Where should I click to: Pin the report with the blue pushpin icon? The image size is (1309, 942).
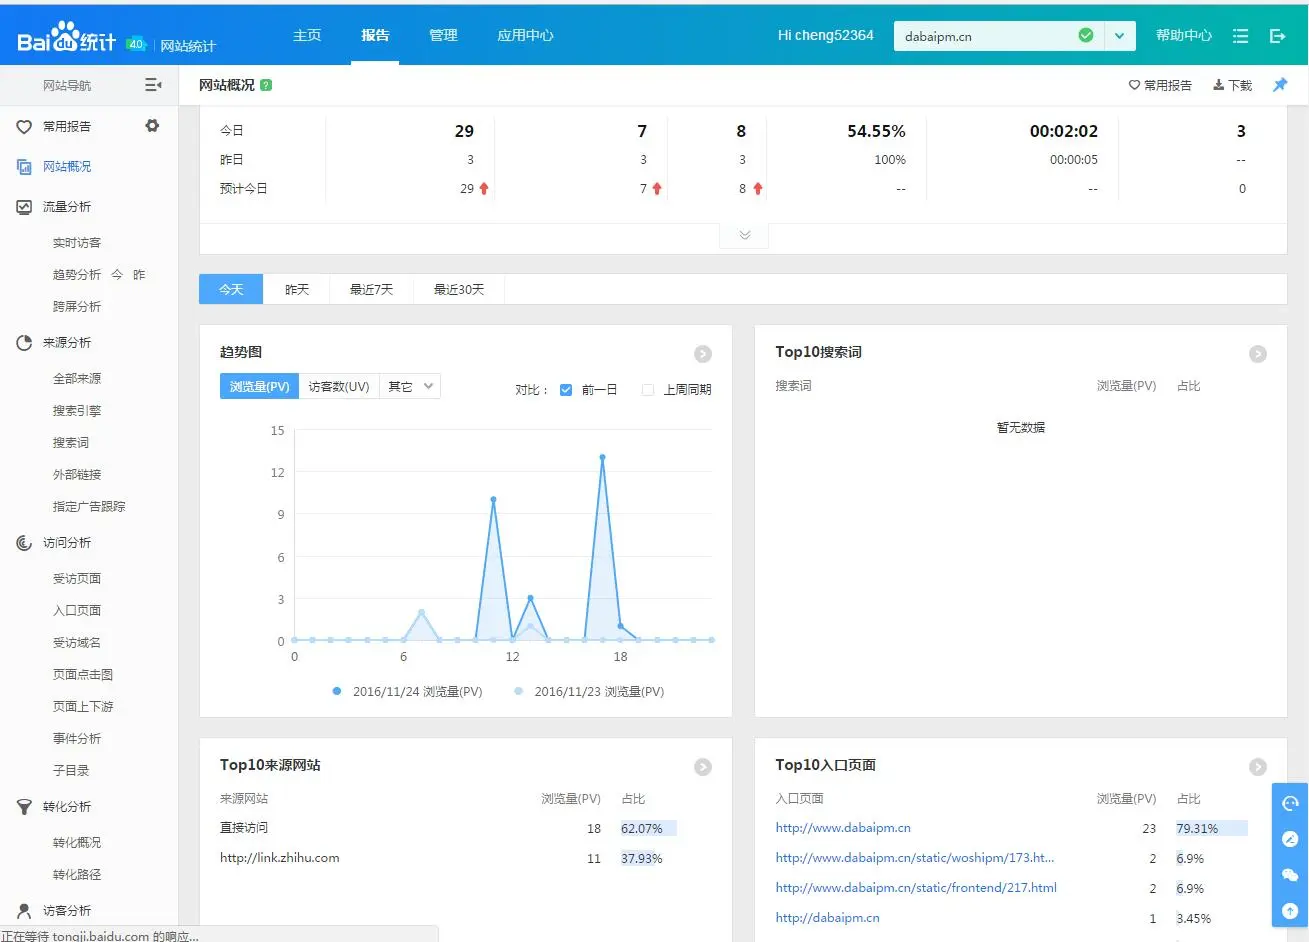point(1280,85)
